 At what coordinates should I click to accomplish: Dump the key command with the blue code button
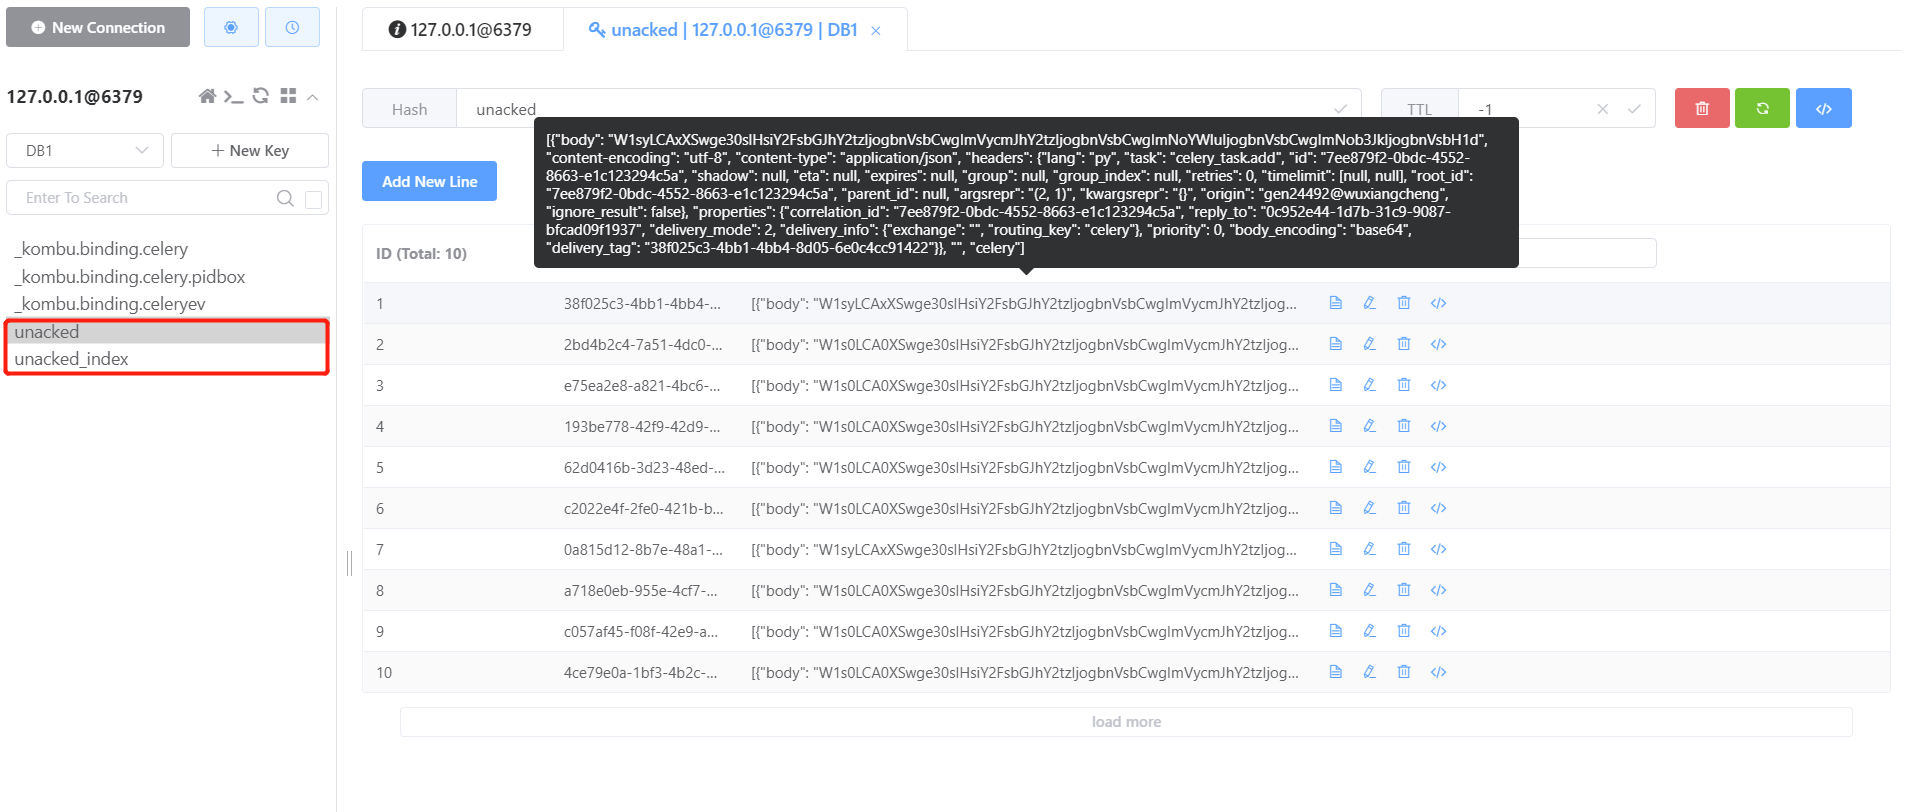tap(1824, 108)
